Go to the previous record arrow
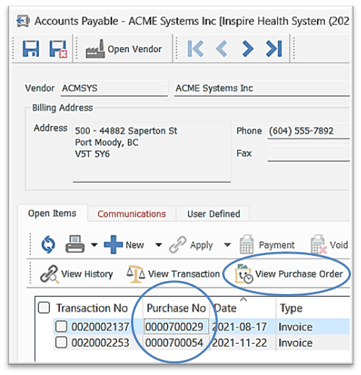The height and width of the screenshot is (375, 361). click(221, 49)
